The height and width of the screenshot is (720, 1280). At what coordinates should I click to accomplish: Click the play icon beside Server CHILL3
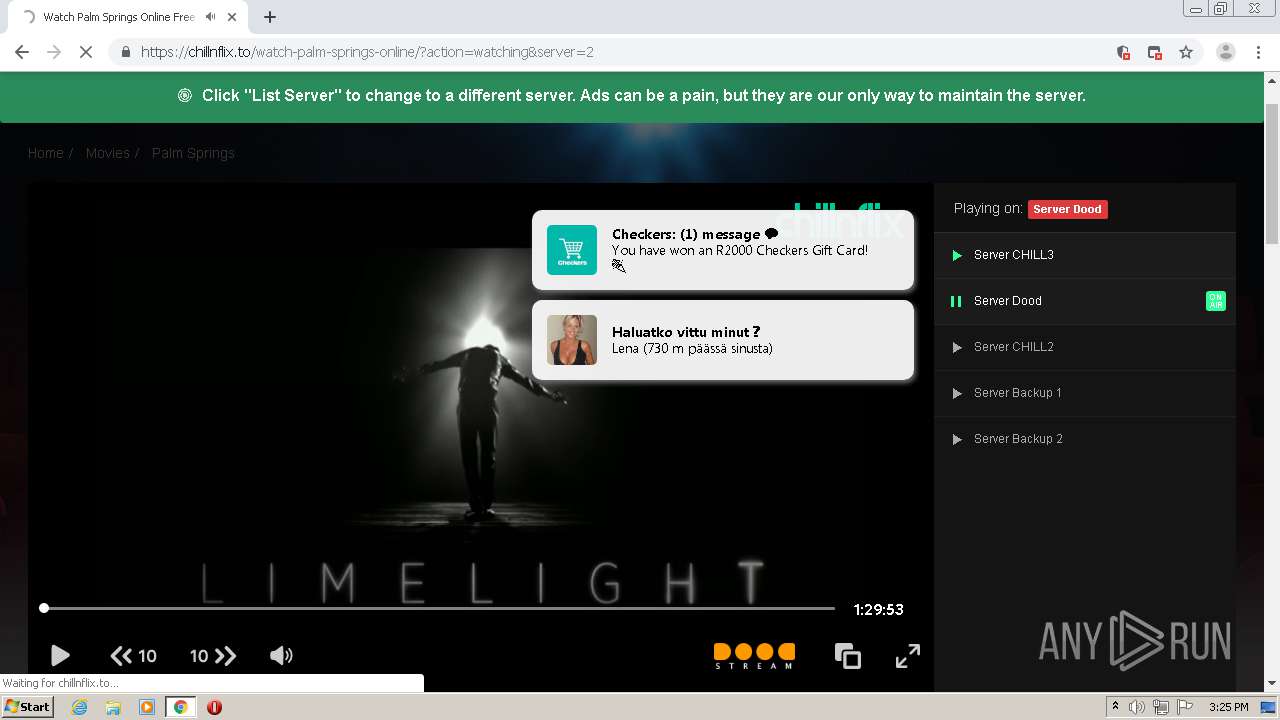[957, 255]
